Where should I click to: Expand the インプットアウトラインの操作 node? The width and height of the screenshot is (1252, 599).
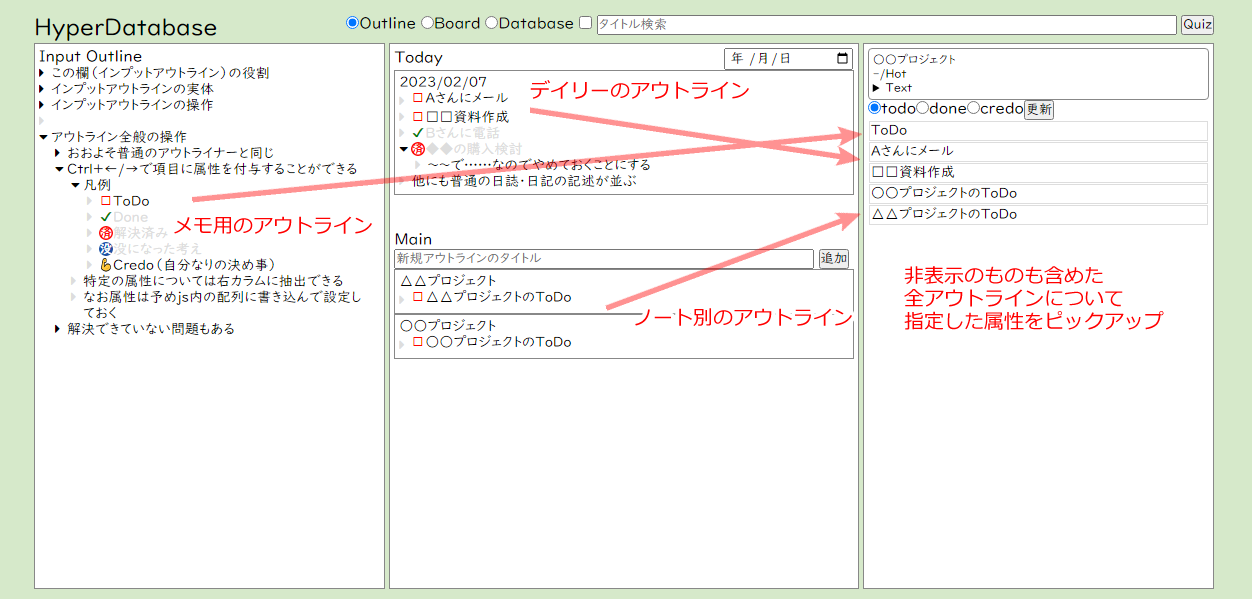click(43, 105)
